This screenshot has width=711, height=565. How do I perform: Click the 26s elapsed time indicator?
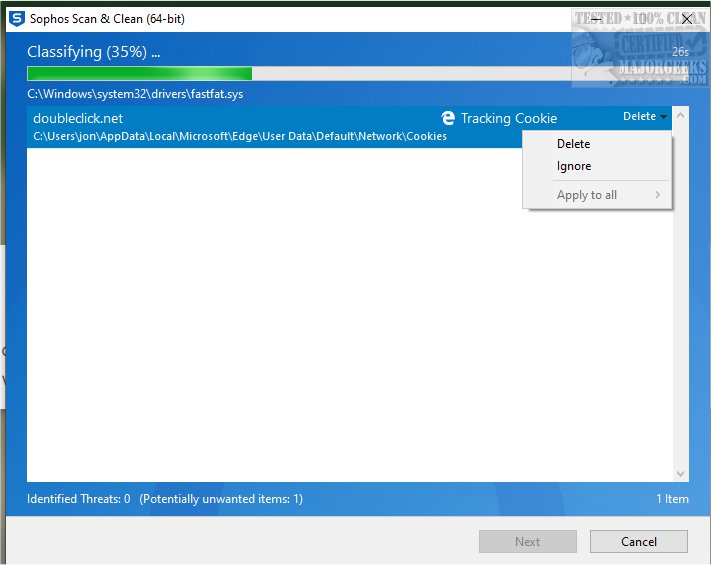coord(680,52)
